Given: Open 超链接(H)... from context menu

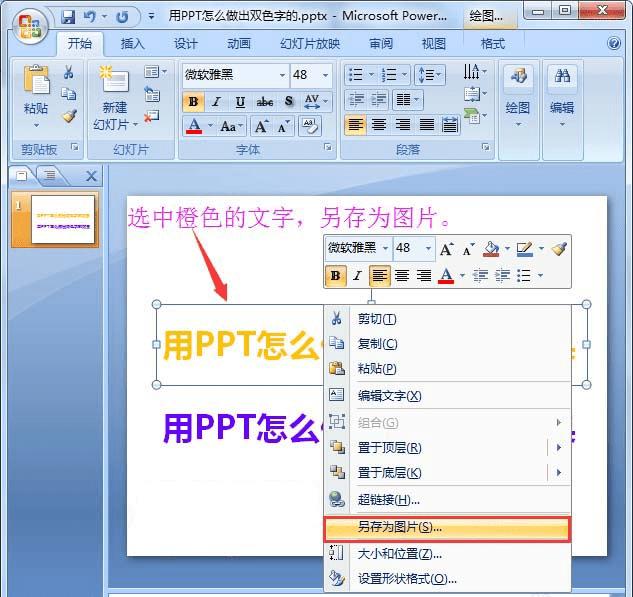Looking at the screenshot, I should coord(447,500).
